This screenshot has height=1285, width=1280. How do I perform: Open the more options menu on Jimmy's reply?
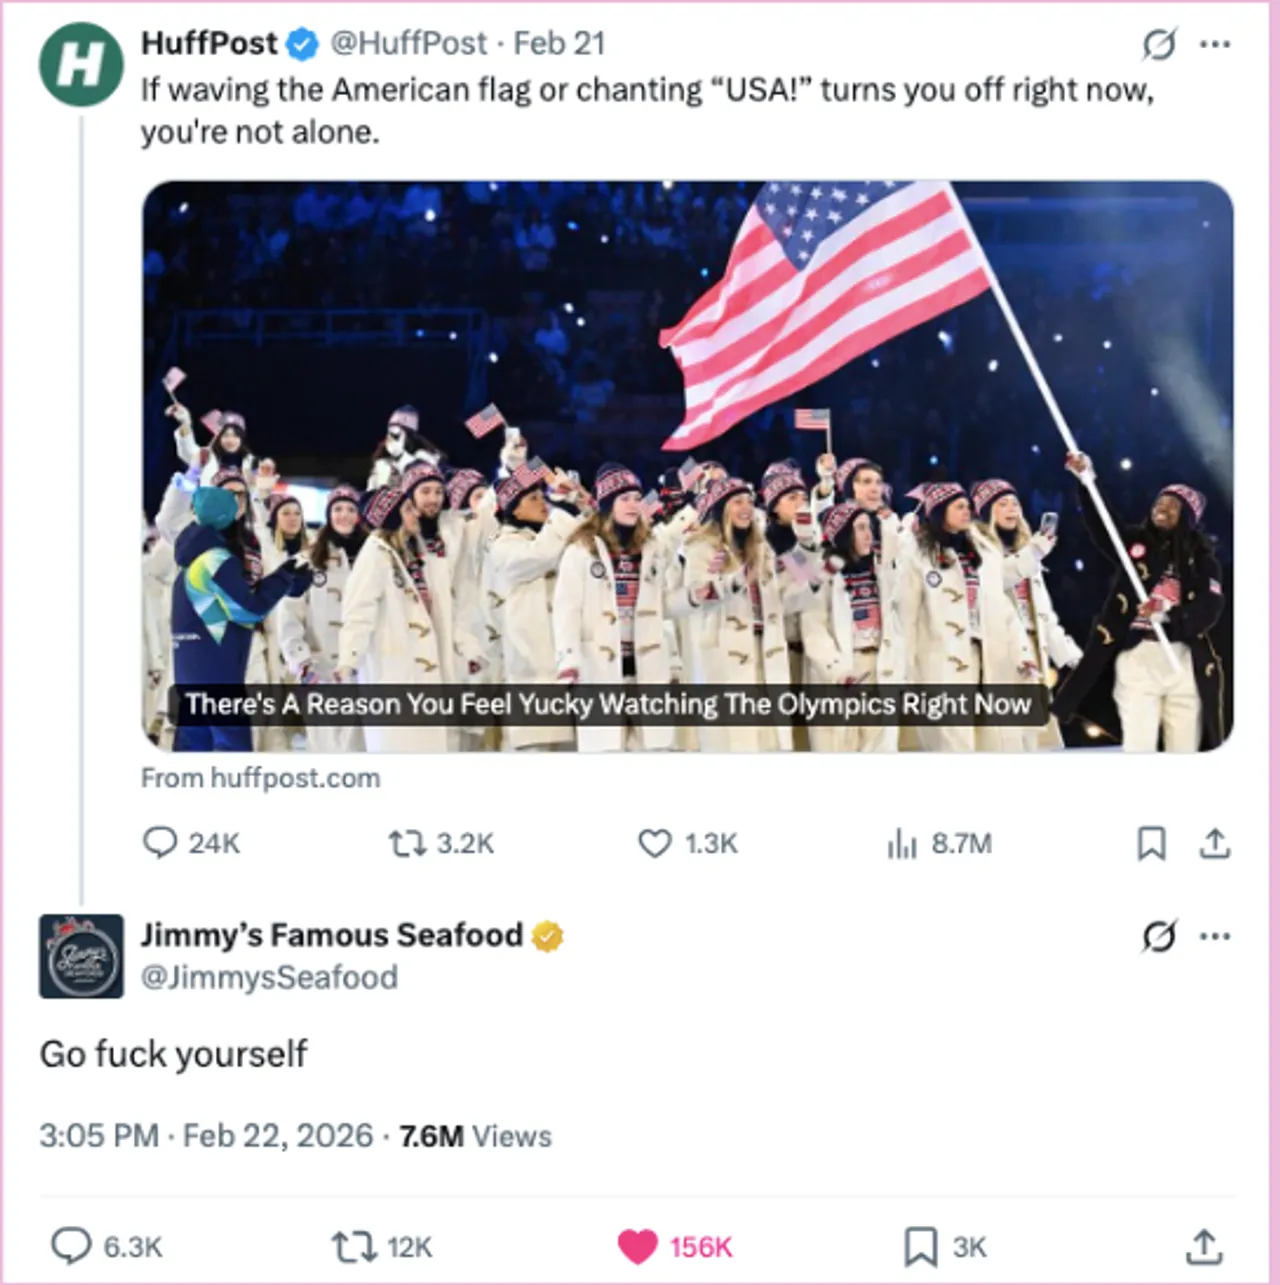tap(1215, 936)
